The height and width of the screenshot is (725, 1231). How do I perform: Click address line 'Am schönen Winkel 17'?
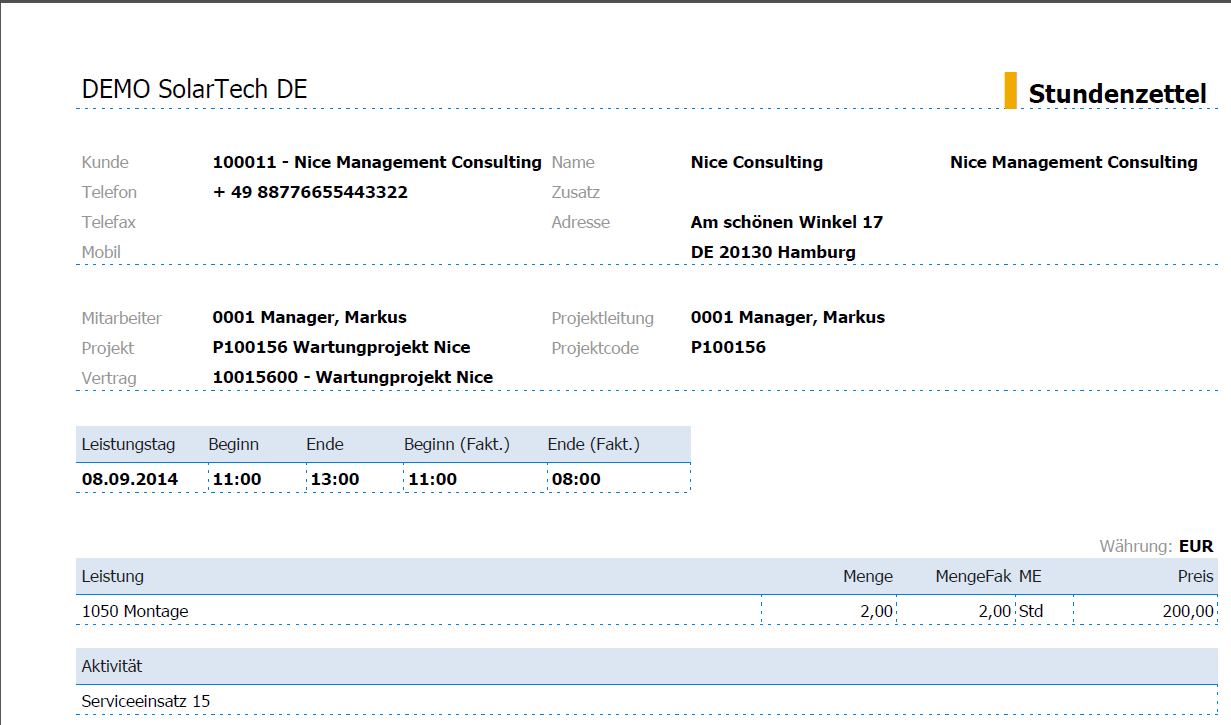787,222
